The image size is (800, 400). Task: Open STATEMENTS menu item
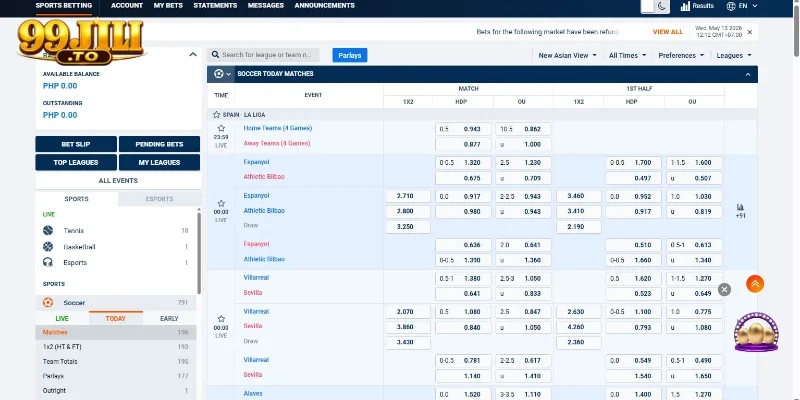click(215, 6)
